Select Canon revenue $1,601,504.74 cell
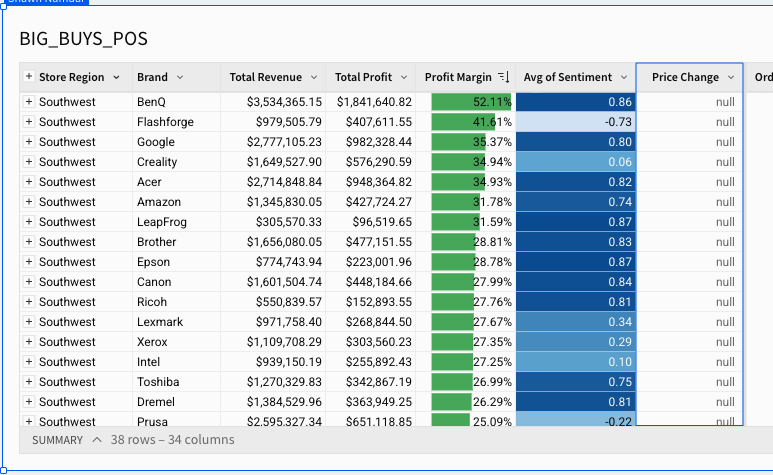773x475 pixels. pos(273,282)
